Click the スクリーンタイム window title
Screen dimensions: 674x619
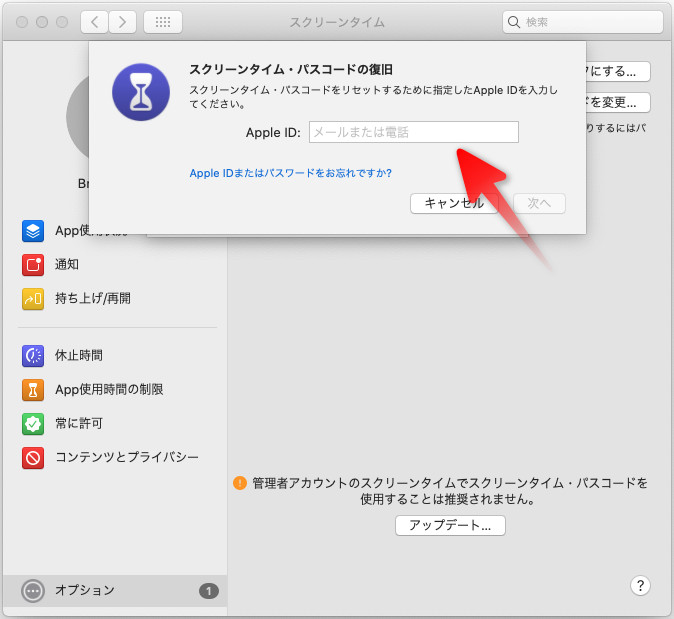tap(337, 22)
